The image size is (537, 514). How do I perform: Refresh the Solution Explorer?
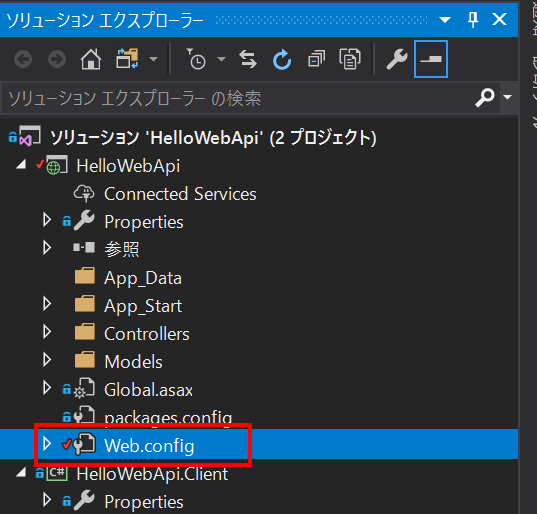click(x=282, y=59)
